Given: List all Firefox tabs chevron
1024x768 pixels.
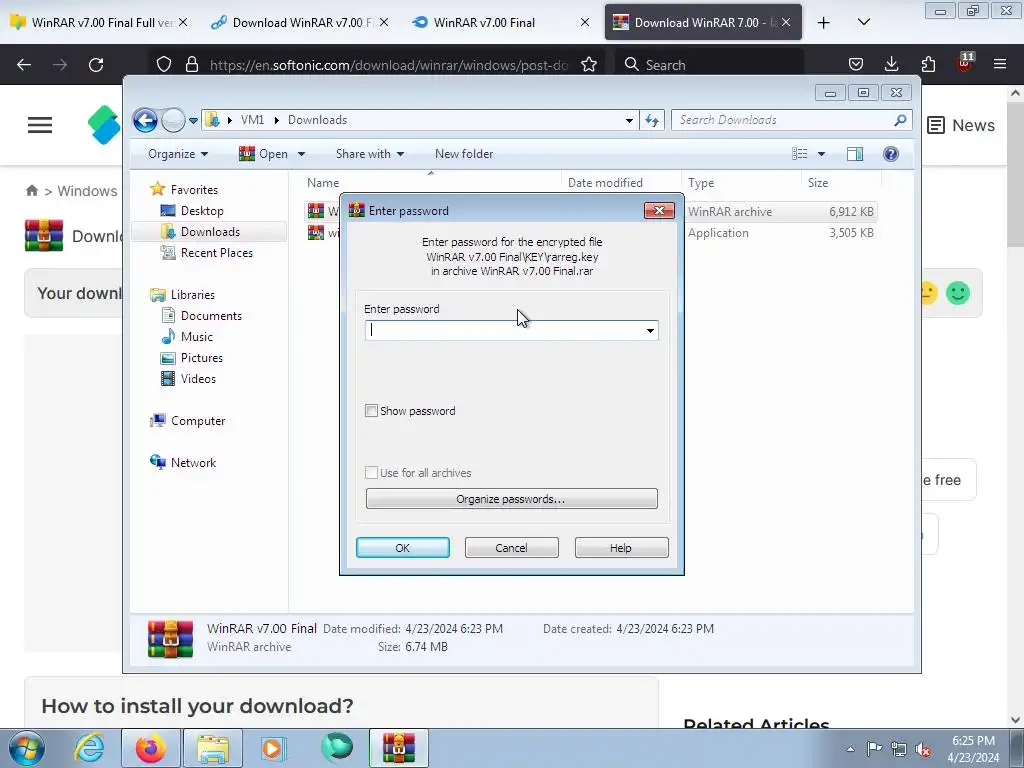Looking at the screenshot, I should tap(864, 22).
